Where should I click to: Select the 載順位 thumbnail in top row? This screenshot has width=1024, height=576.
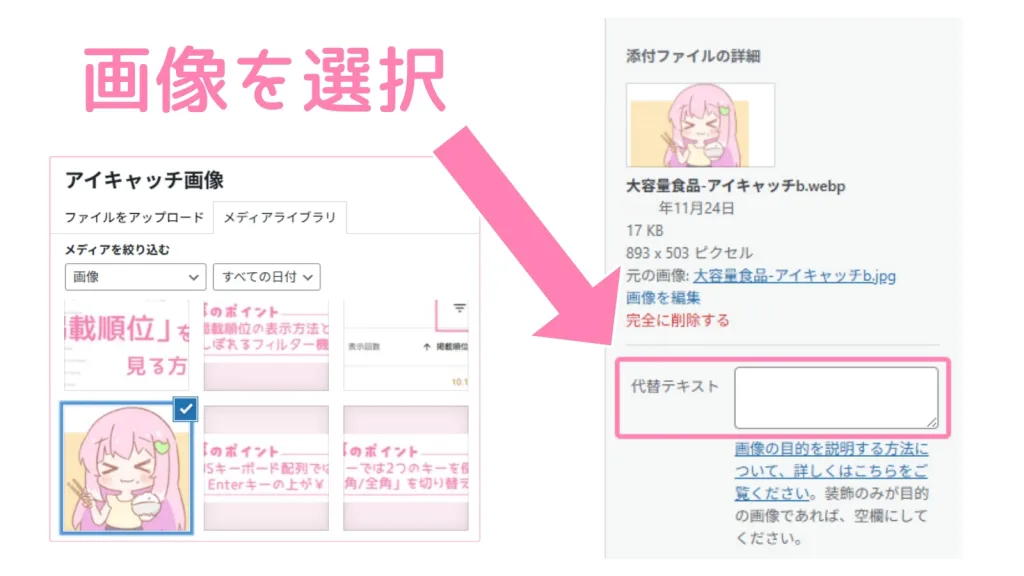(x=127, y=345)
